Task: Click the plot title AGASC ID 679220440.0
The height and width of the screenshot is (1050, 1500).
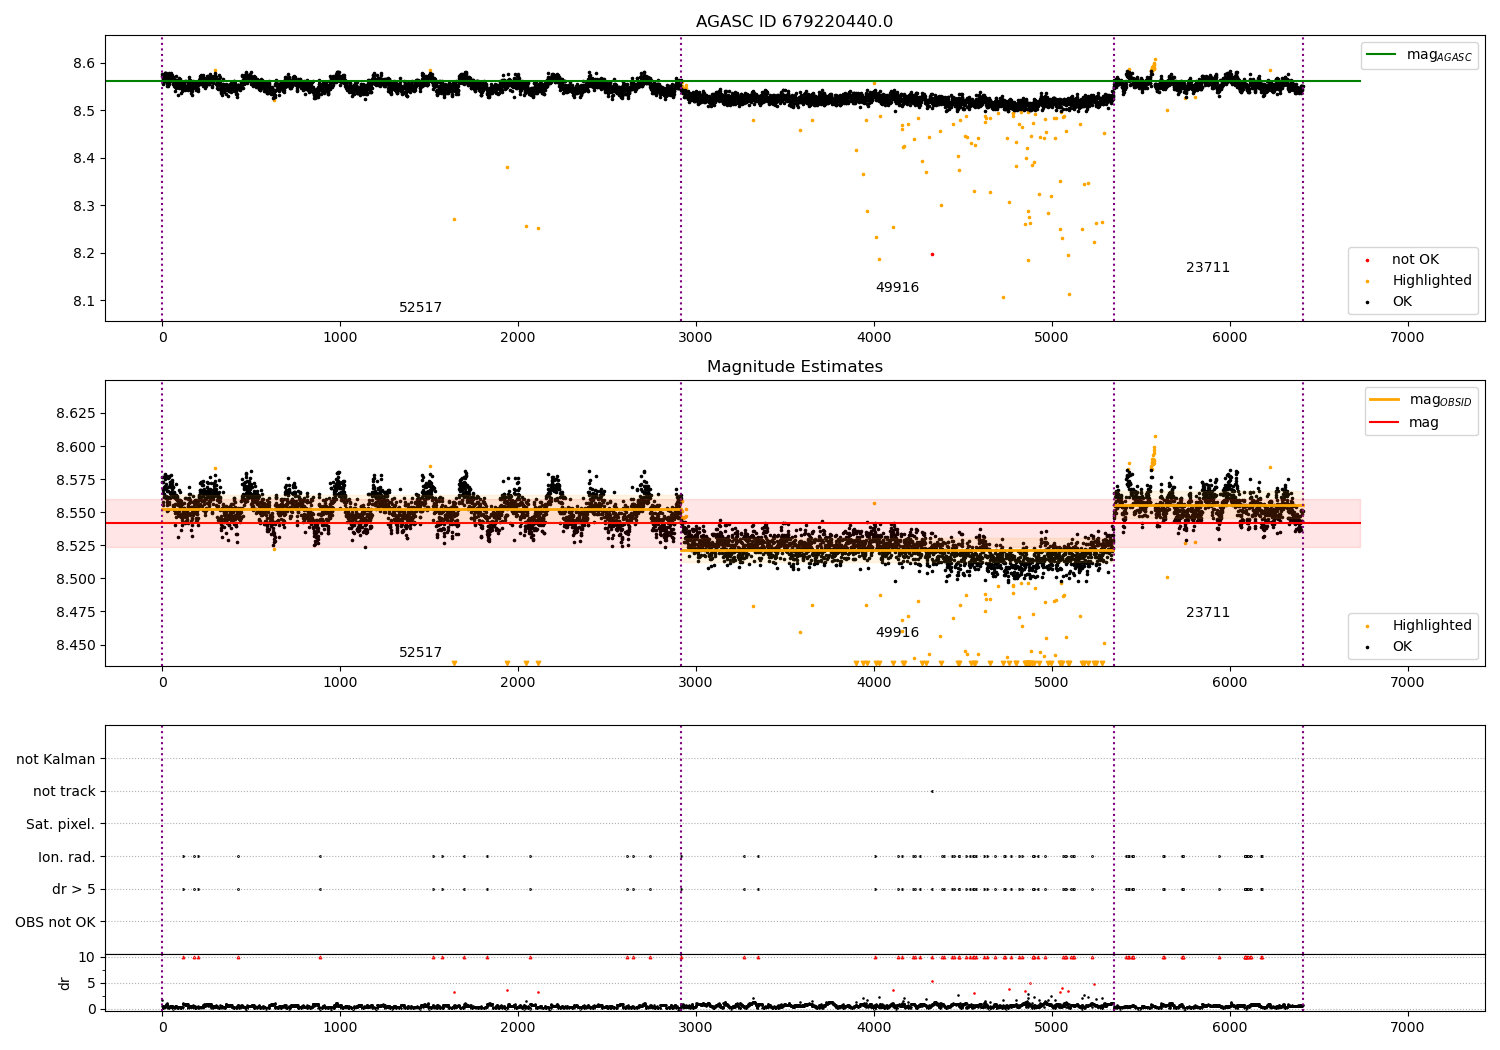Action: click(794, 22)
